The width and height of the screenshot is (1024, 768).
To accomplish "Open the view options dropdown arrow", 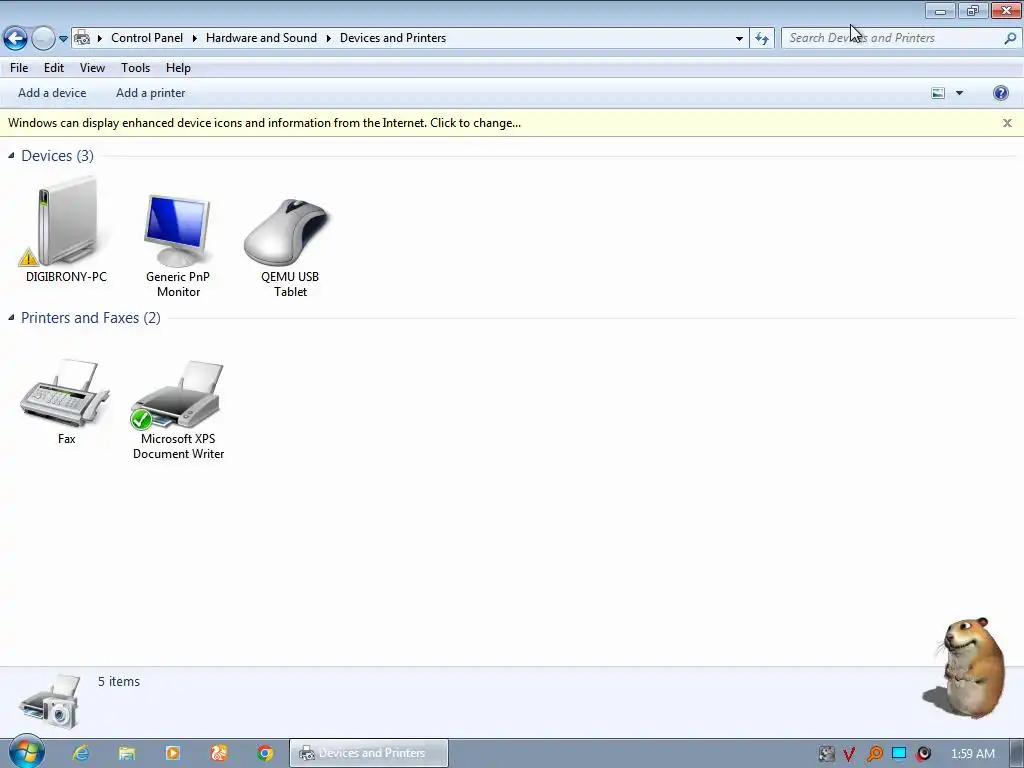I will [x=959, y=93].
